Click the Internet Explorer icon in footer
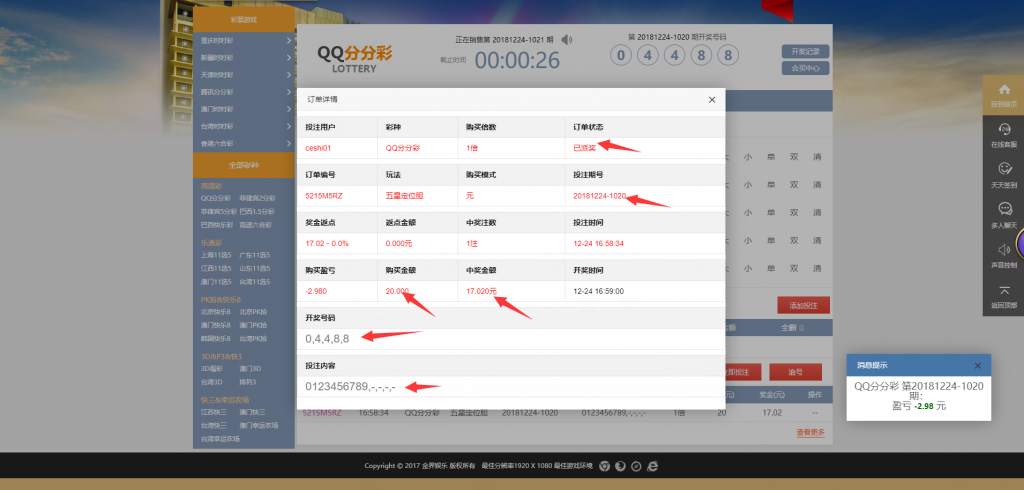Viewport: 1024px width, 490px height. click(x=652, y=466)
